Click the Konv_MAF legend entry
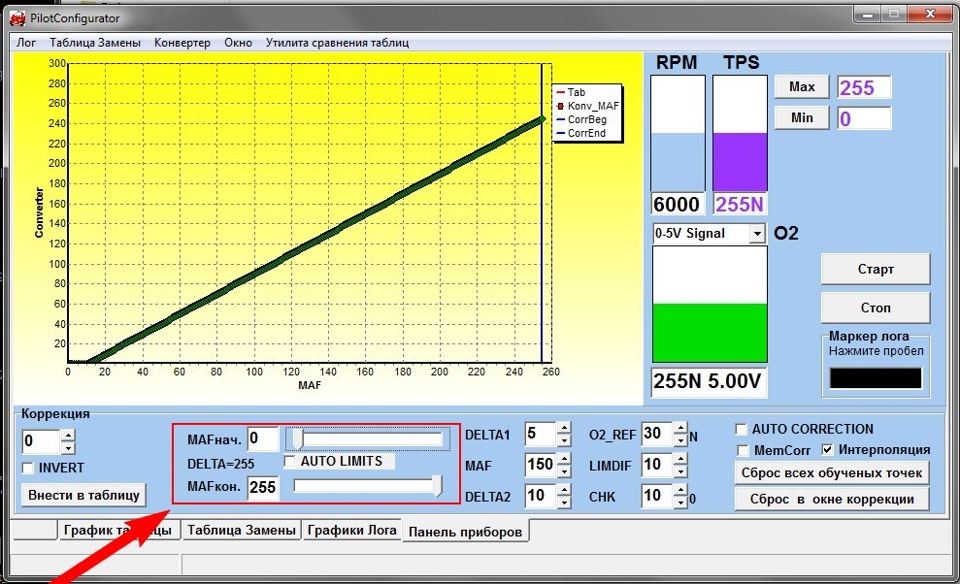 click(x=588, y=106)
